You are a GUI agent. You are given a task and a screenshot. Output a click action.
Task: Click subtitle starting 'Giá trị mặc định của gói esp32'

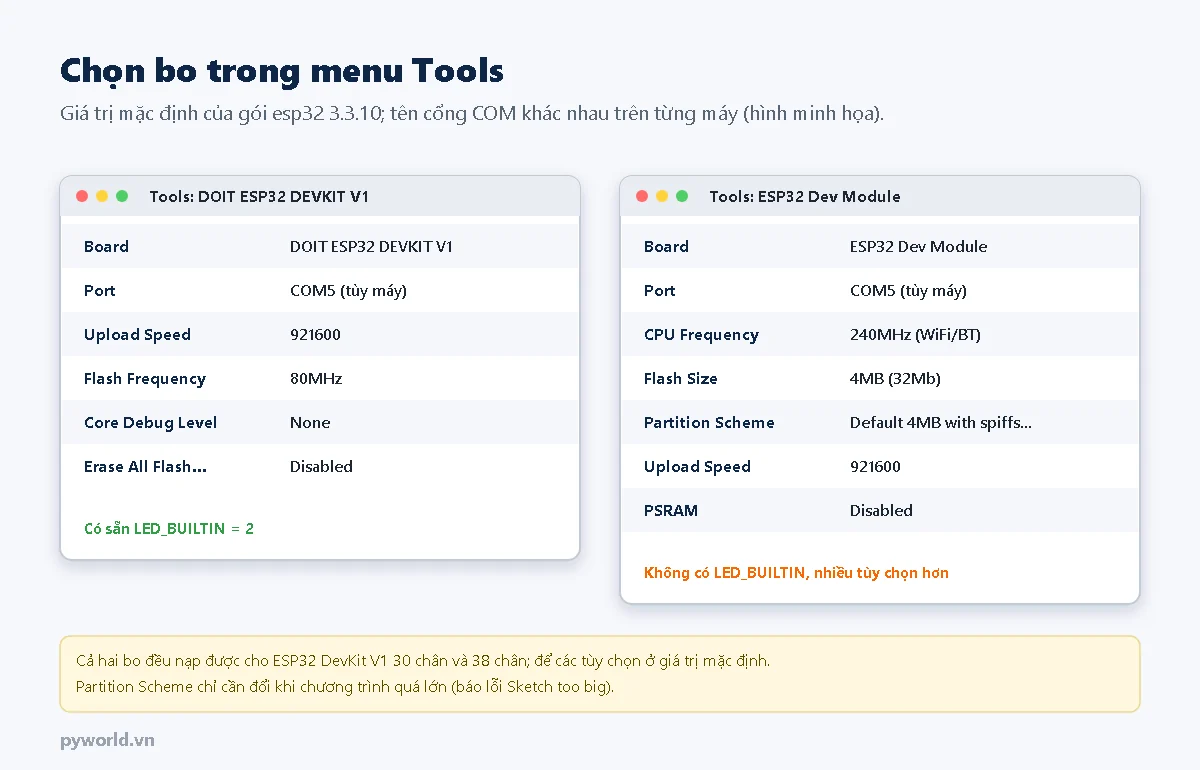472,114
